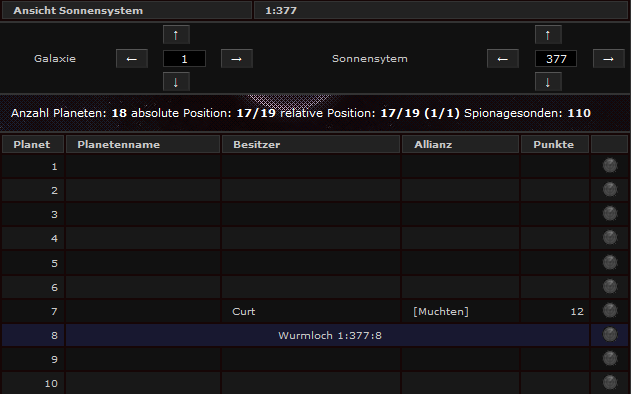Click the round icon in planet row 9
The width and height of the screenshot is (631, 394).
pyautogui.click(x=610, y=359)
